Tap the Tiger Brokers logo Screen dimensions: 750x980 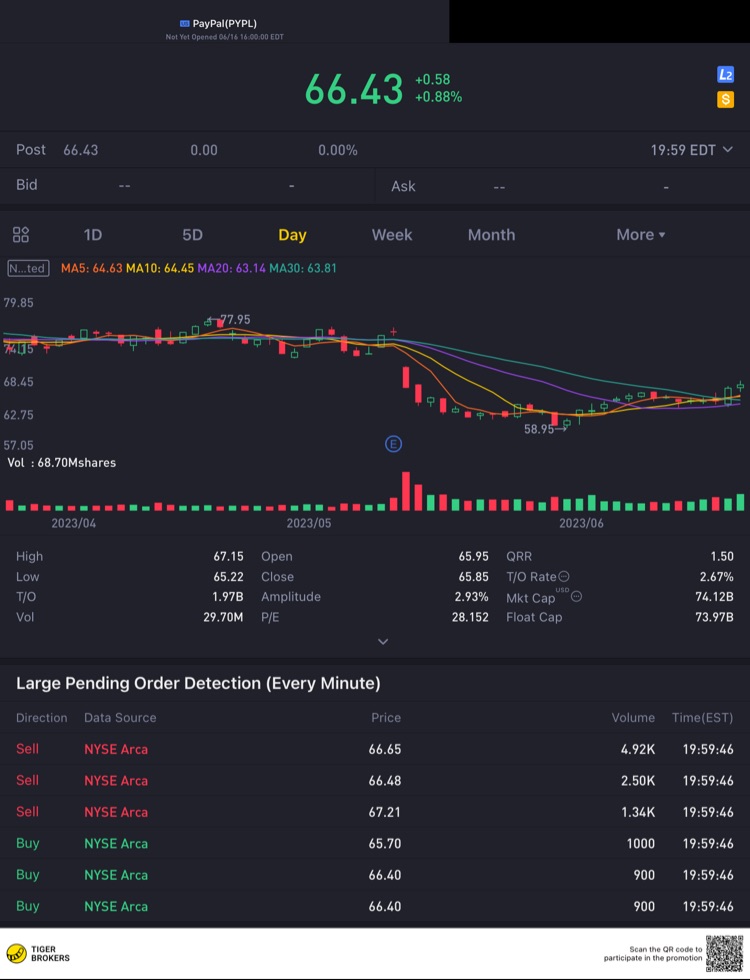point(38,954)
